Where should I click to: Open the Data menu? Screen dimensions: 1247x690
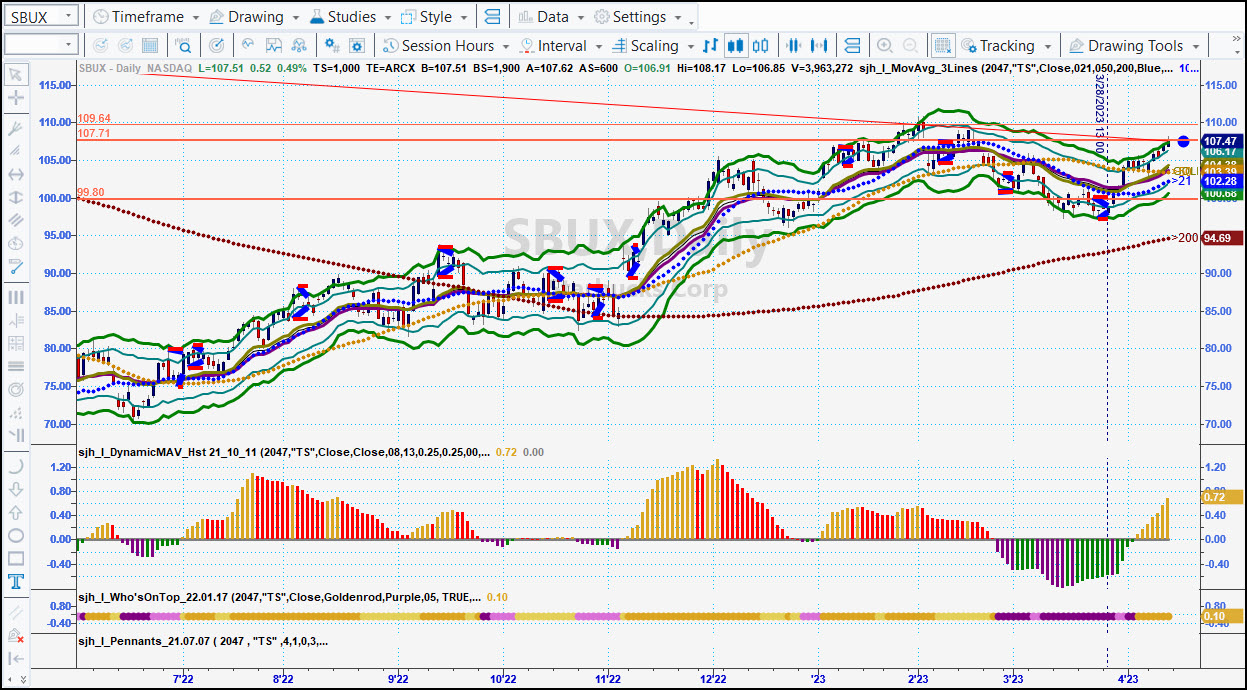551,17
